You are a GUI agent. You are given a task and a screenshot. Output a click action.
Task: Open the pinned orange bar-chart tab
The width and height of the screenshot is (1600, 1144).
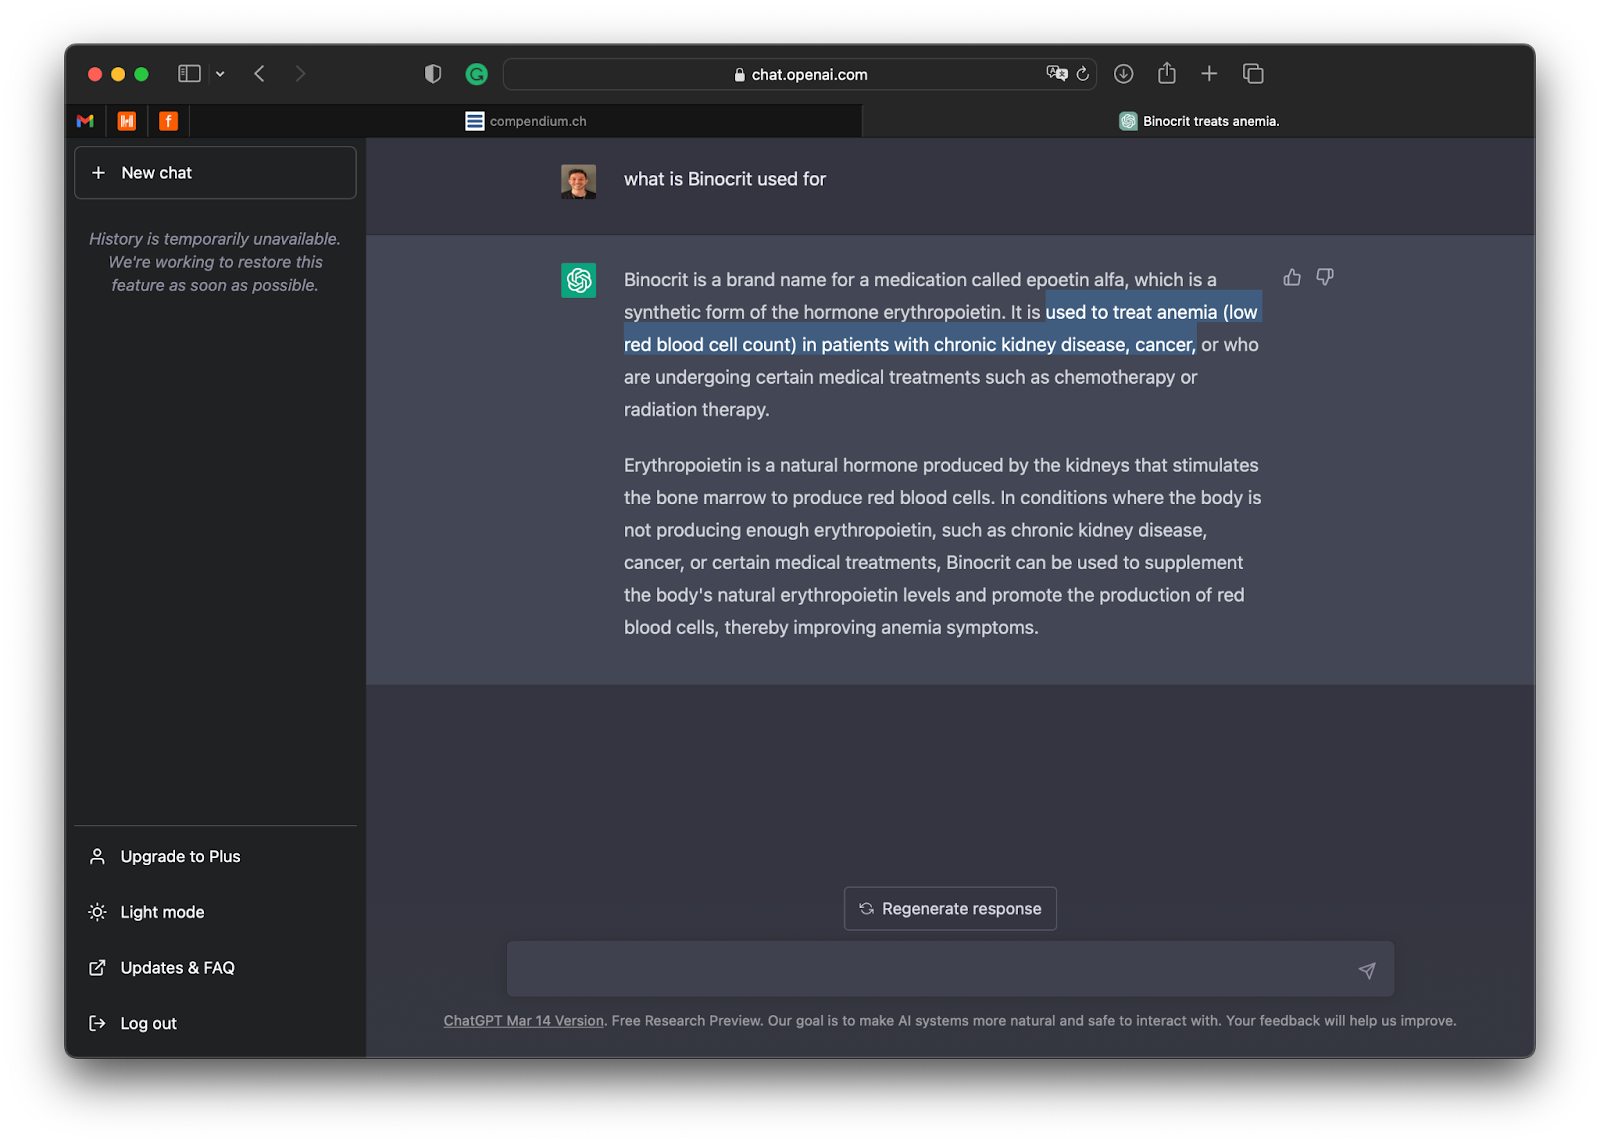pyautogui.click(x=127, y=121)
